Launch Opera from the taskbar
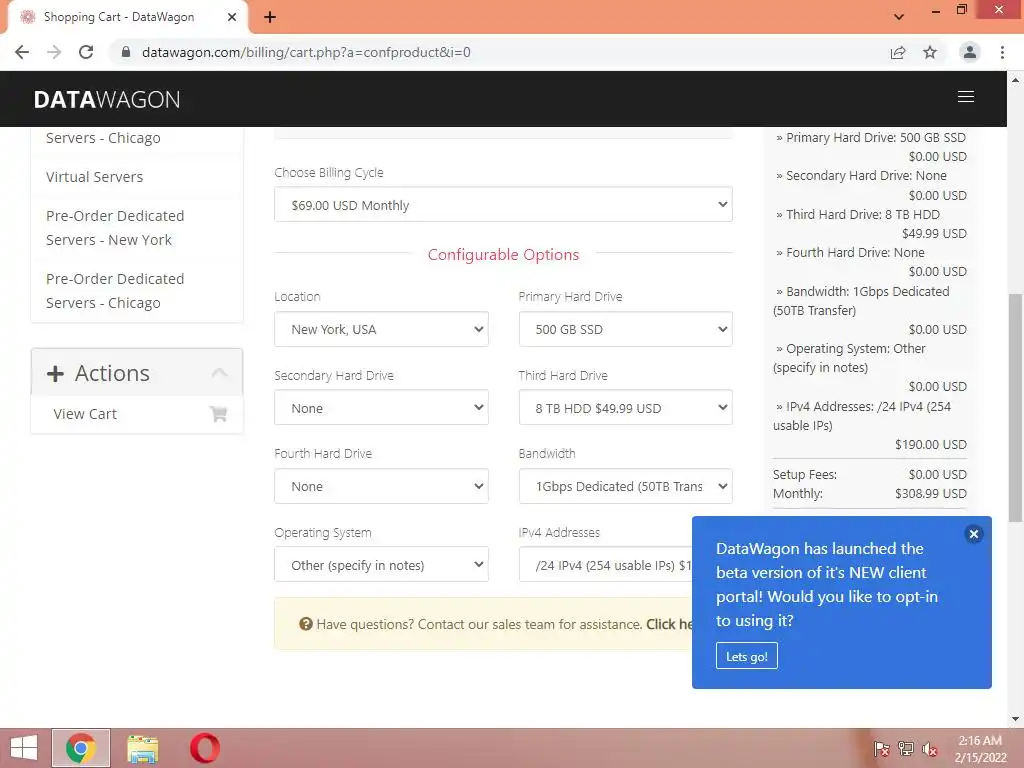 point(204,748)
